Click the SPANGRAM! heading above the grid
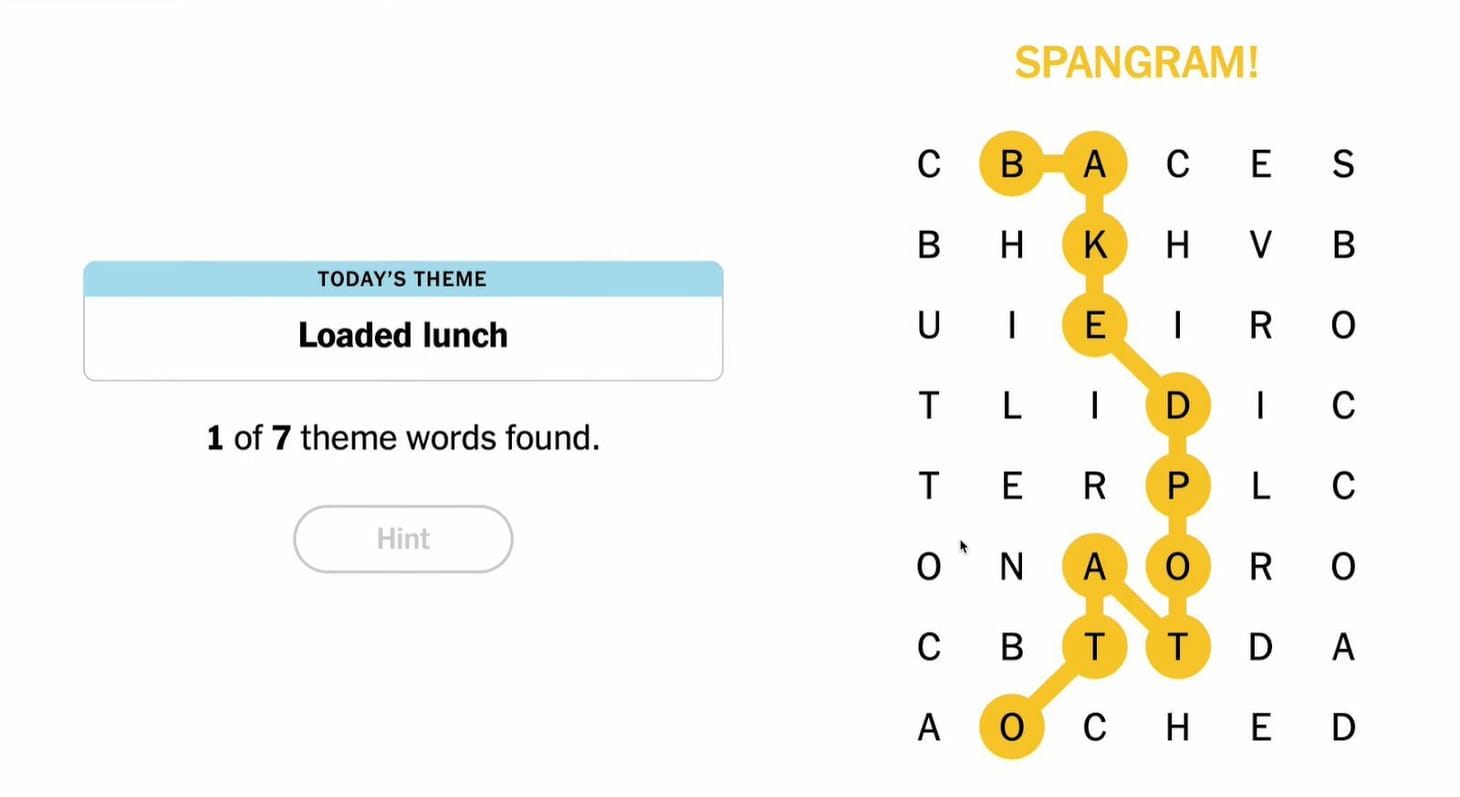The height and width of the screenshot is (797, 1460). click(1137, 62)
